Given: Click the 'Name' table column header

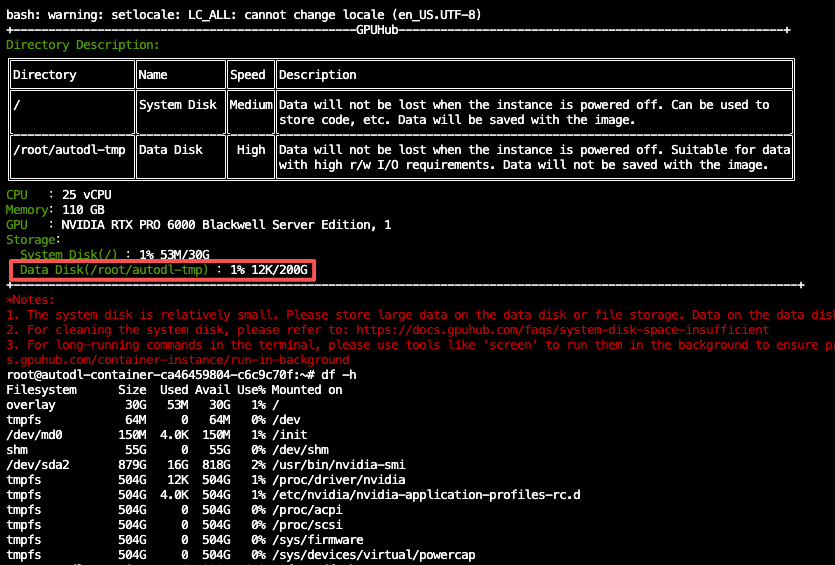Looking at the screenshot, I should click(153, 75).
